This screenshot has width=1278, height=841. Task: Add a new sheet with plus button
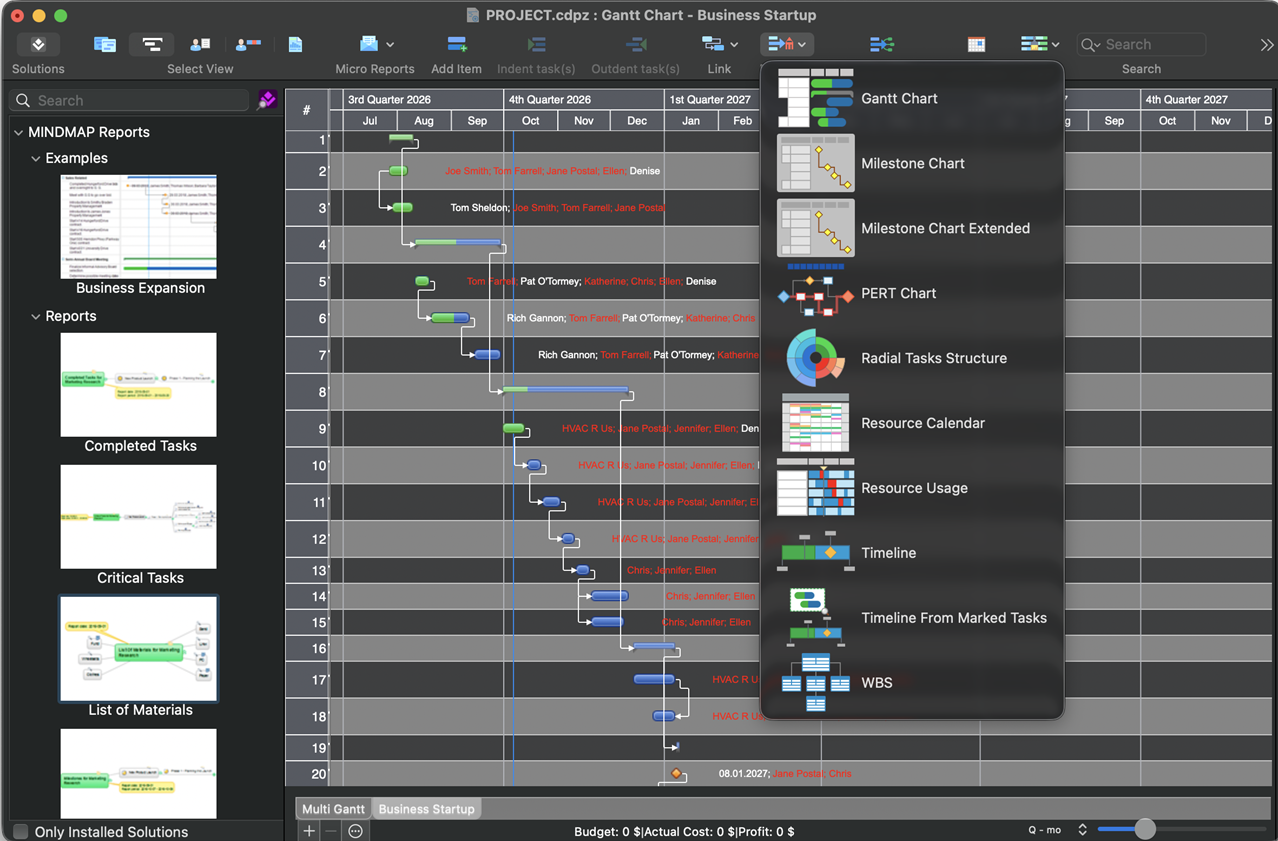[x=309, y=831]
